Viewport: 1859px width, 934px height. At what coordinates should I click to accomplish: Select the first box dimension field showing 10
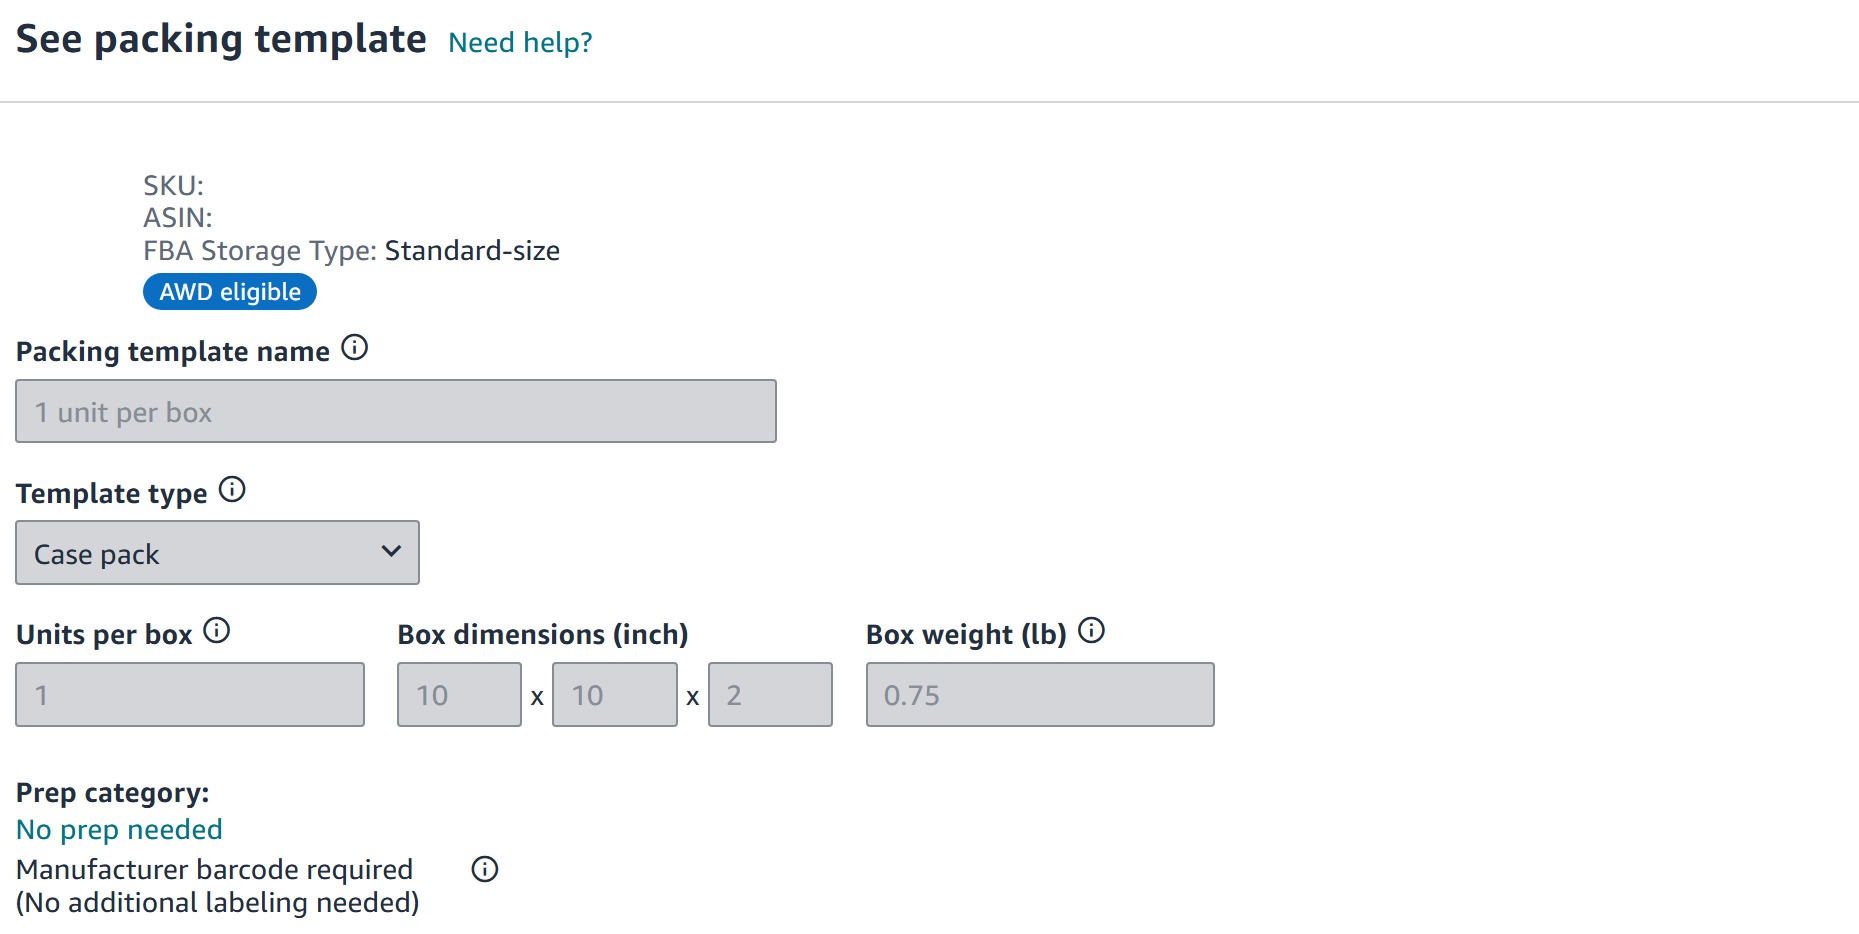[459, 694]
